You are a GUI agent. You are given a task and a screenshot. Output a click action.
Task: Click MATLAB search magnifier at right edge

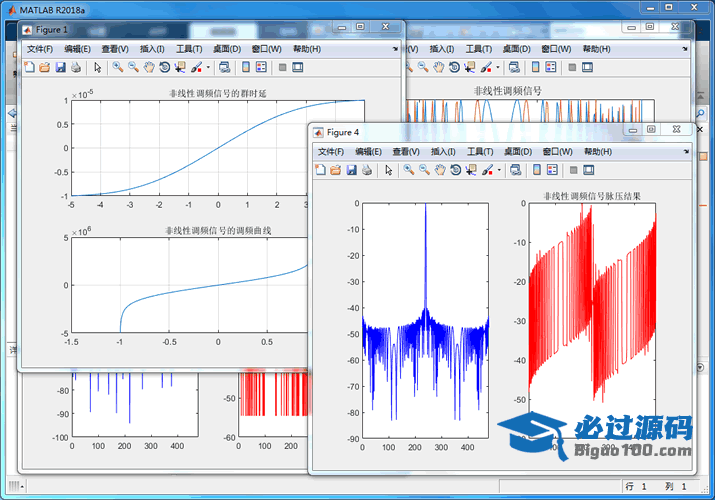click(x=701, y=113)
